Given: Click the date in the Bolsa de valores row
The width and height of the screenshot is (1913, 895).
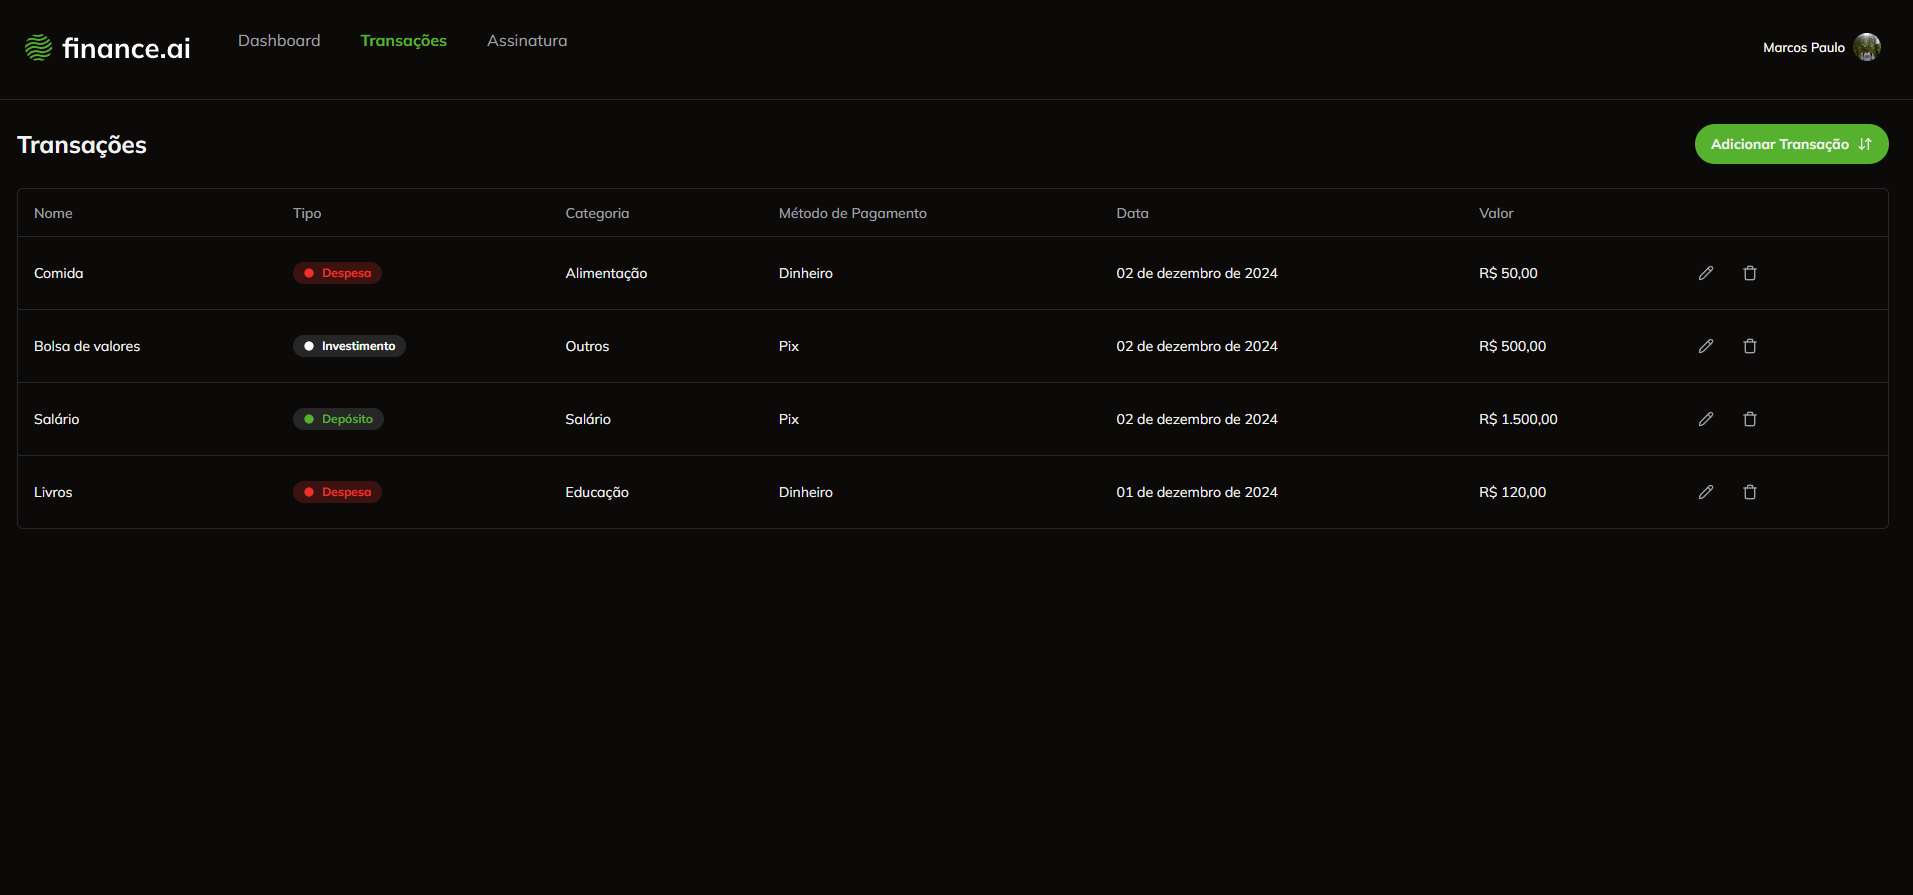Looking at the screenshot, I should tap(1197, 346).
